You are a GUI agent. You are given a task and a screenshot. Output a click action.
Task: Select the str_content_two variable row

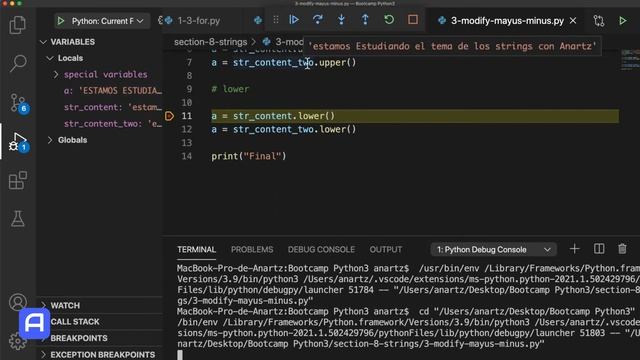(113, 124)
